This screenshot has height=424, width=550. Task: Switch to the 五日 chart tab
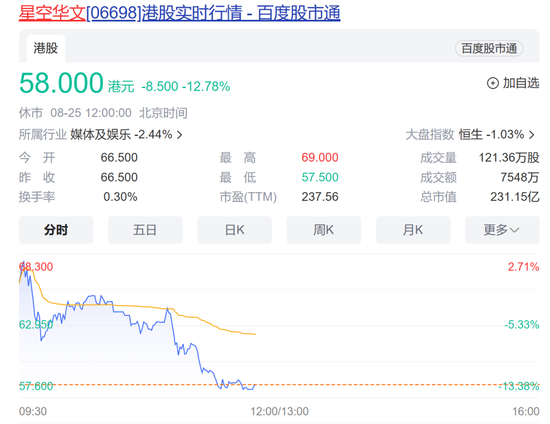(x=145, y=230)
